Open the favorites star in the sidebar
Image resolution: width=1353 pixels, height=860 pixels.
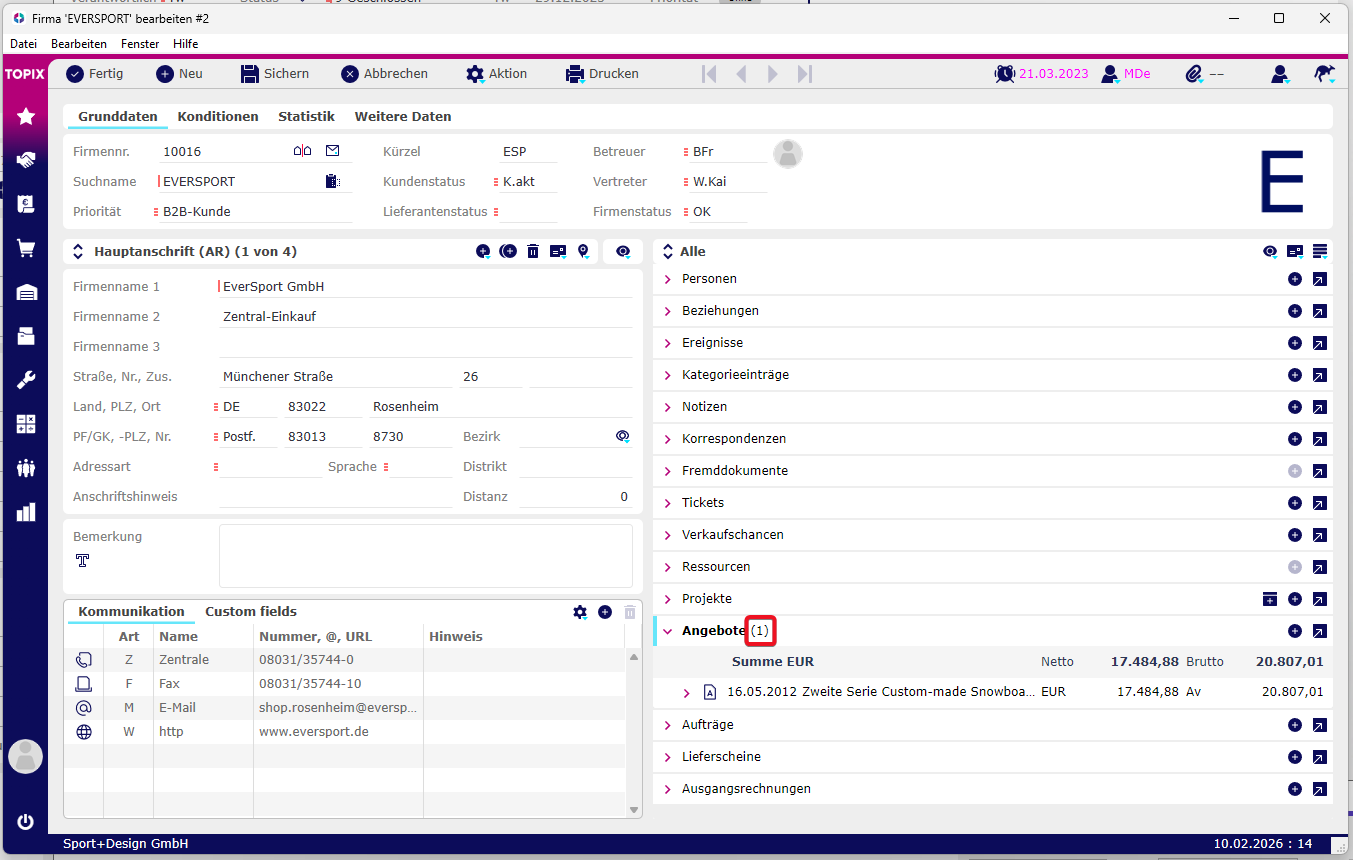point(26,117)
